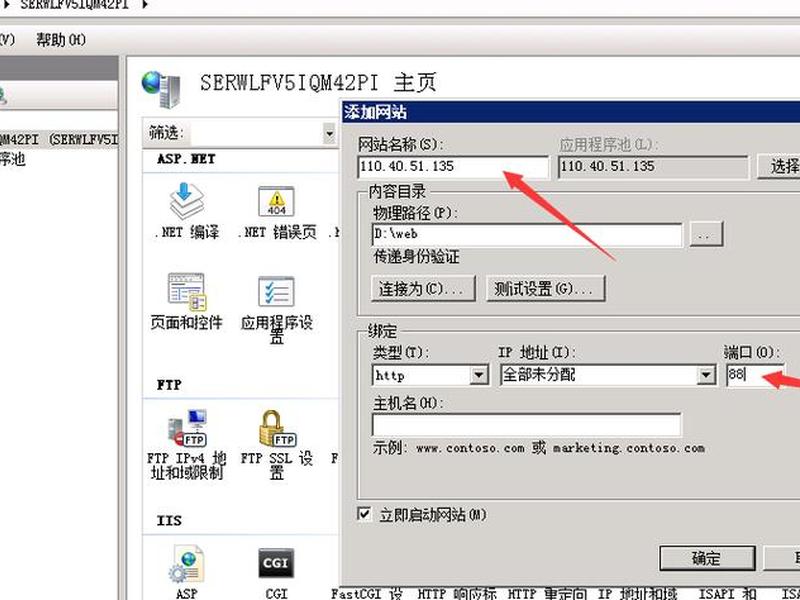The height and width of the screenshot is (600, 800).
Task: Open the FTP SSL 设置 icon
Action: (276, 444)
